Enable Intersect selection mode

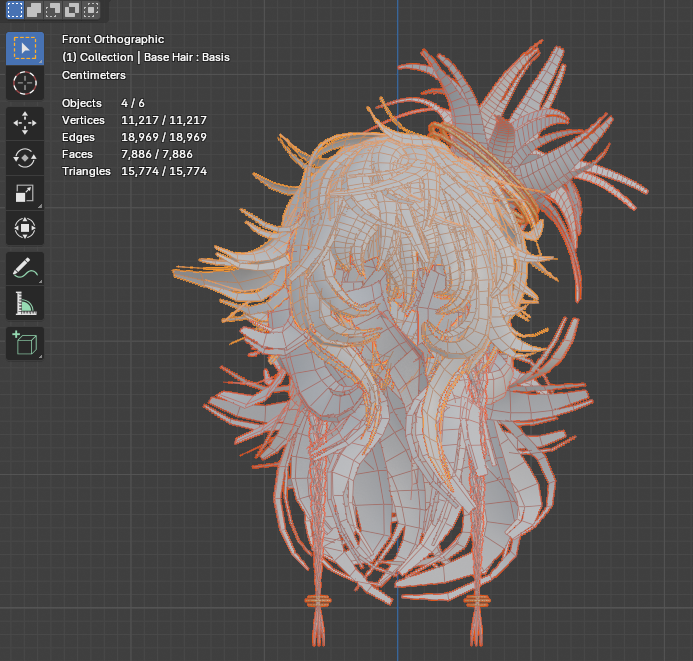91,10
